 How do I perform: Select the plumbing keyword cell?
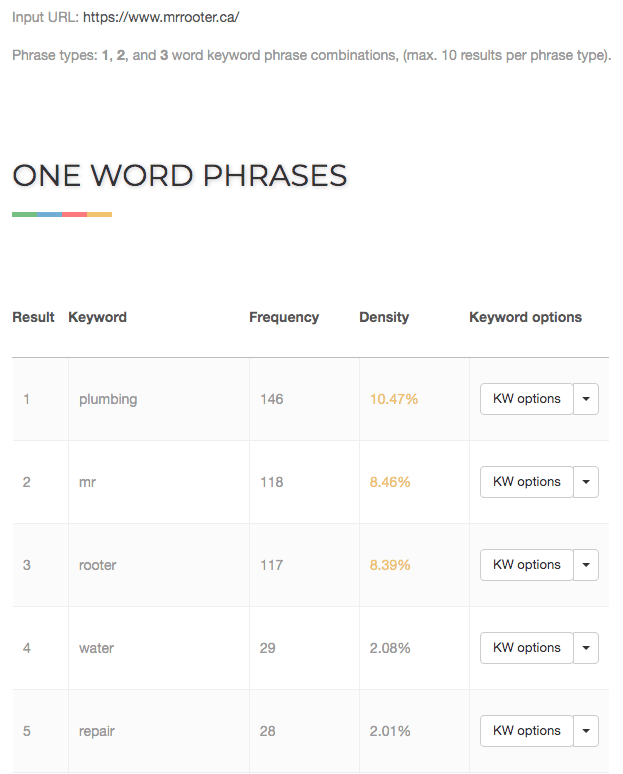click(159, 399)
